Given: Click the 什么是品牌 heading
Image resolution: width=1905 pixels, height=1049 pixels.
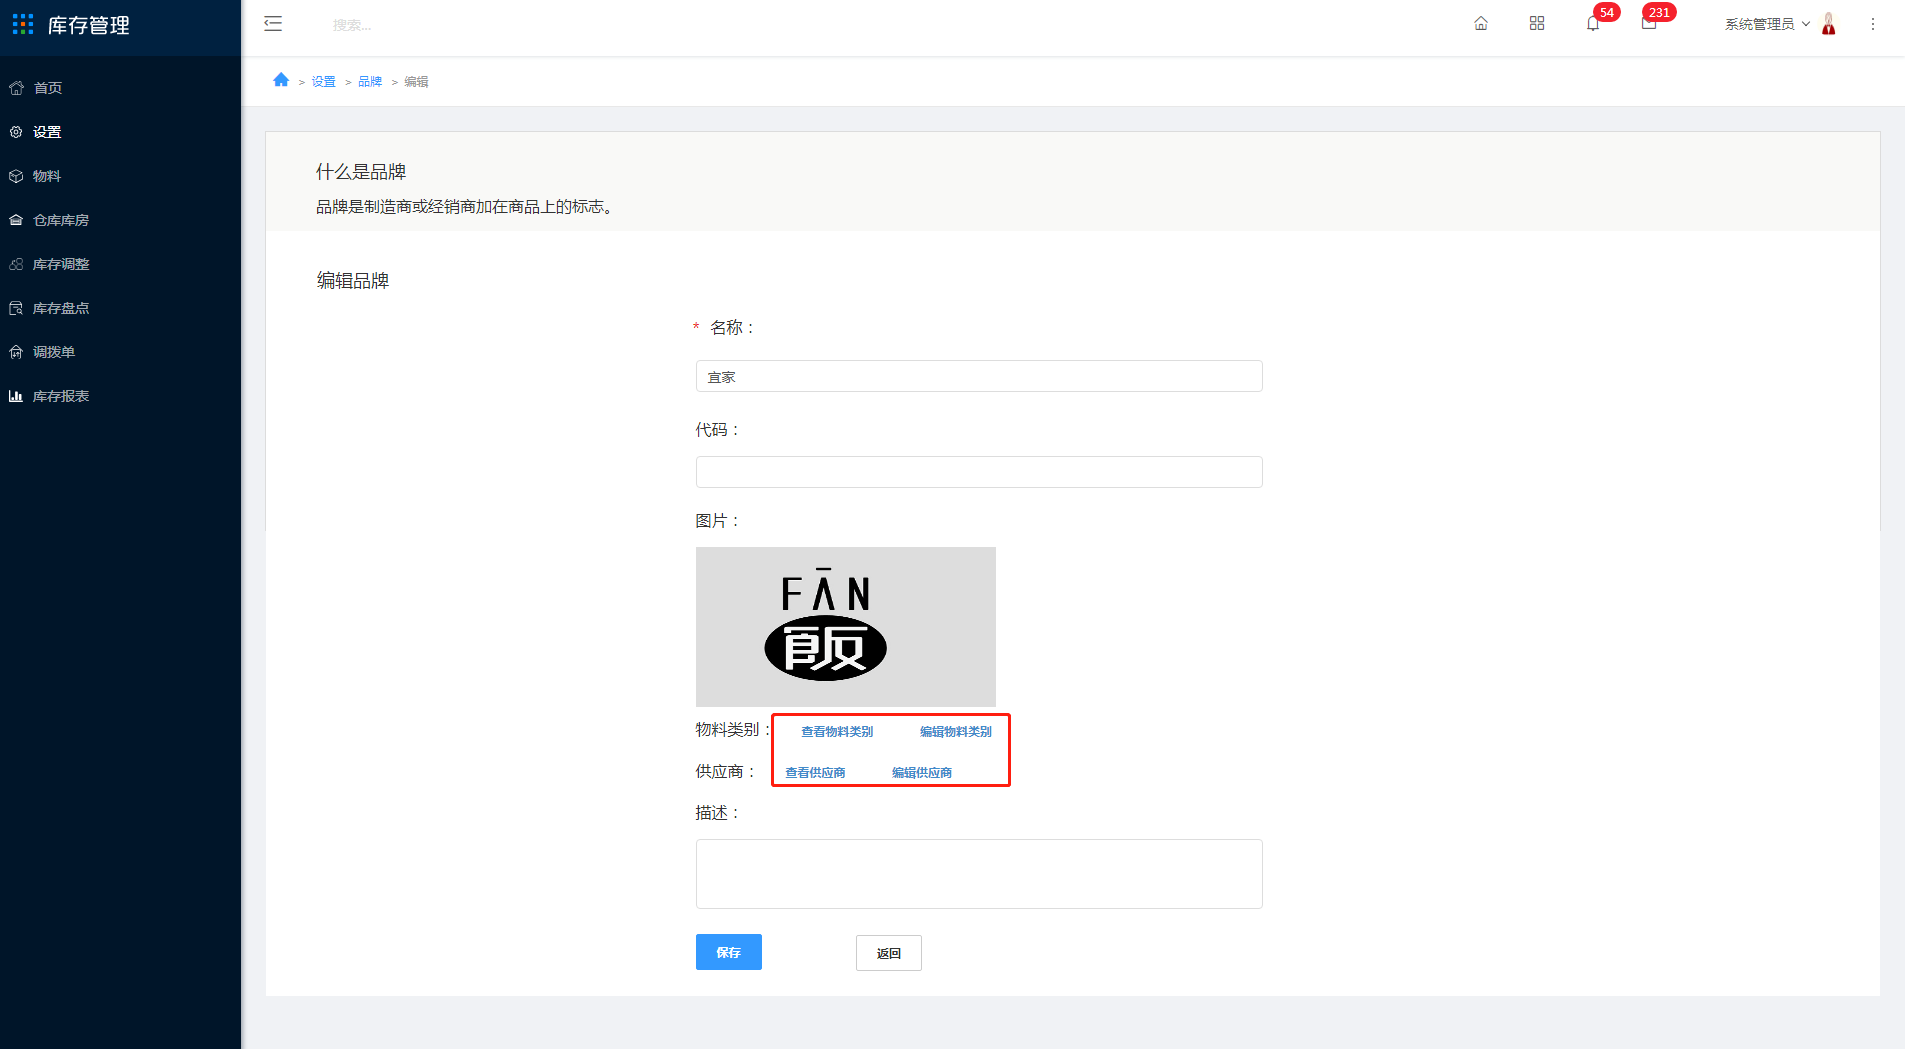Looking at the screenshot, I should coord(361,172).
